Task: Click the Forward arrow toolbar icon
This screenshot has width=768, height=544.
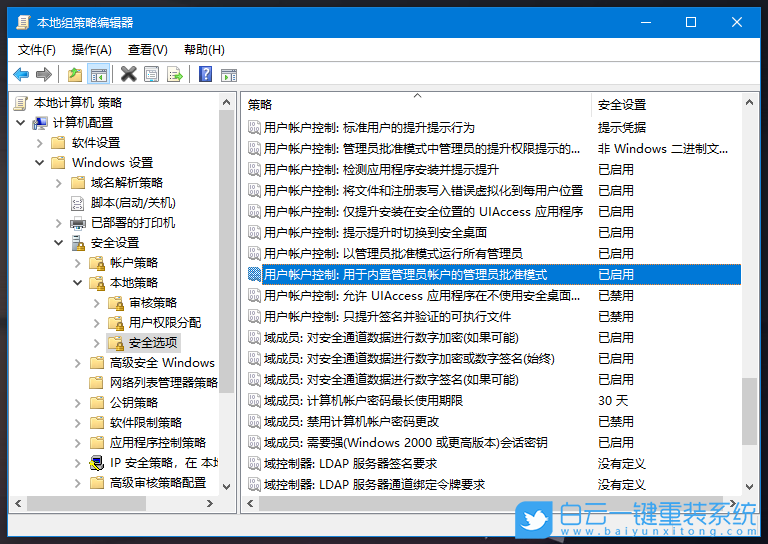Action: pyautogui.click(x=44, y=75)
